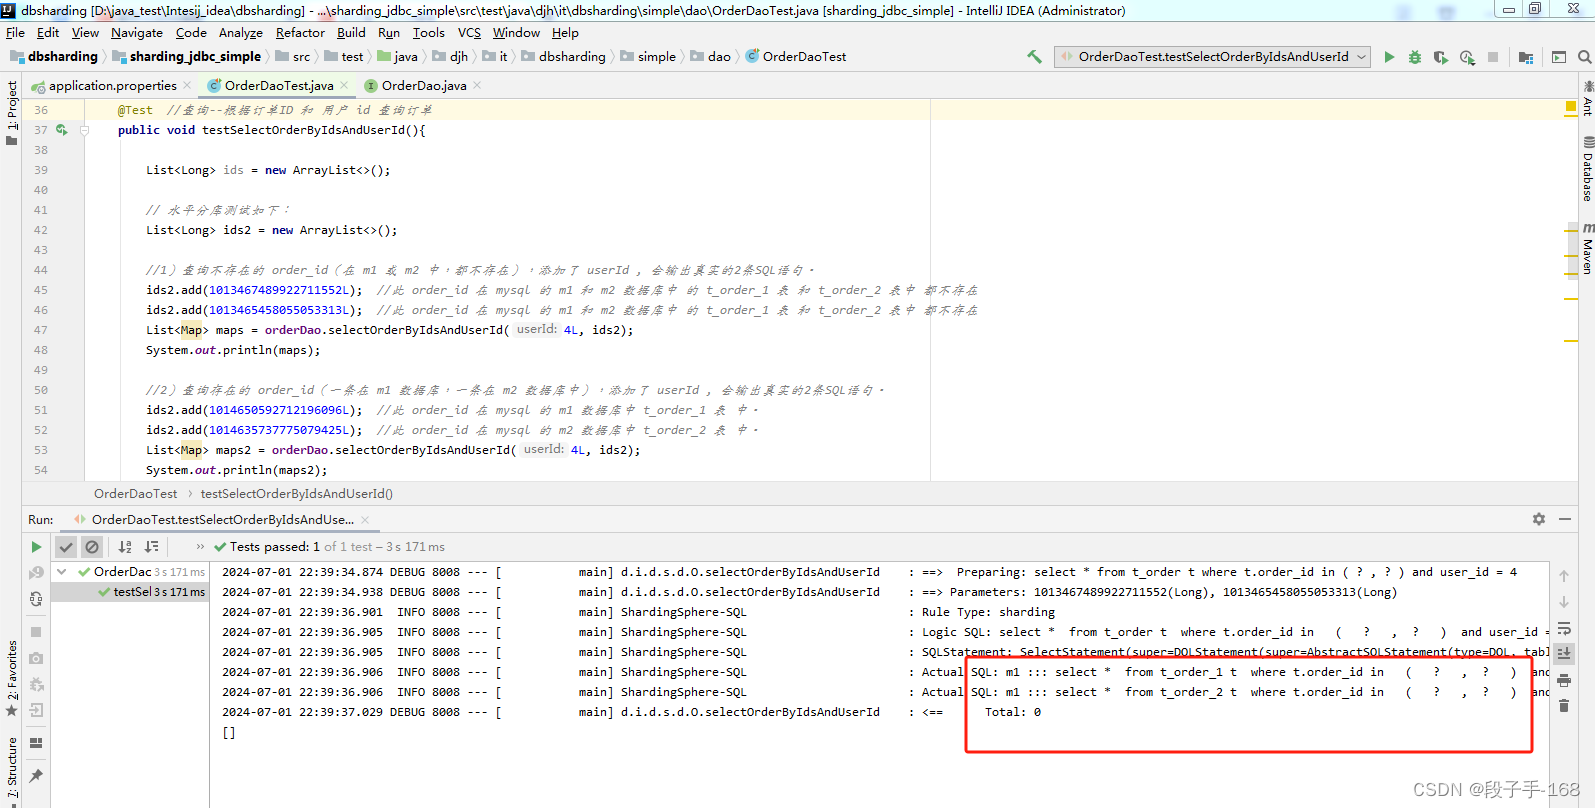1595x808 pixels.
Task: Toggle Show Passed tests filter
Action: [x=66, y=547]
